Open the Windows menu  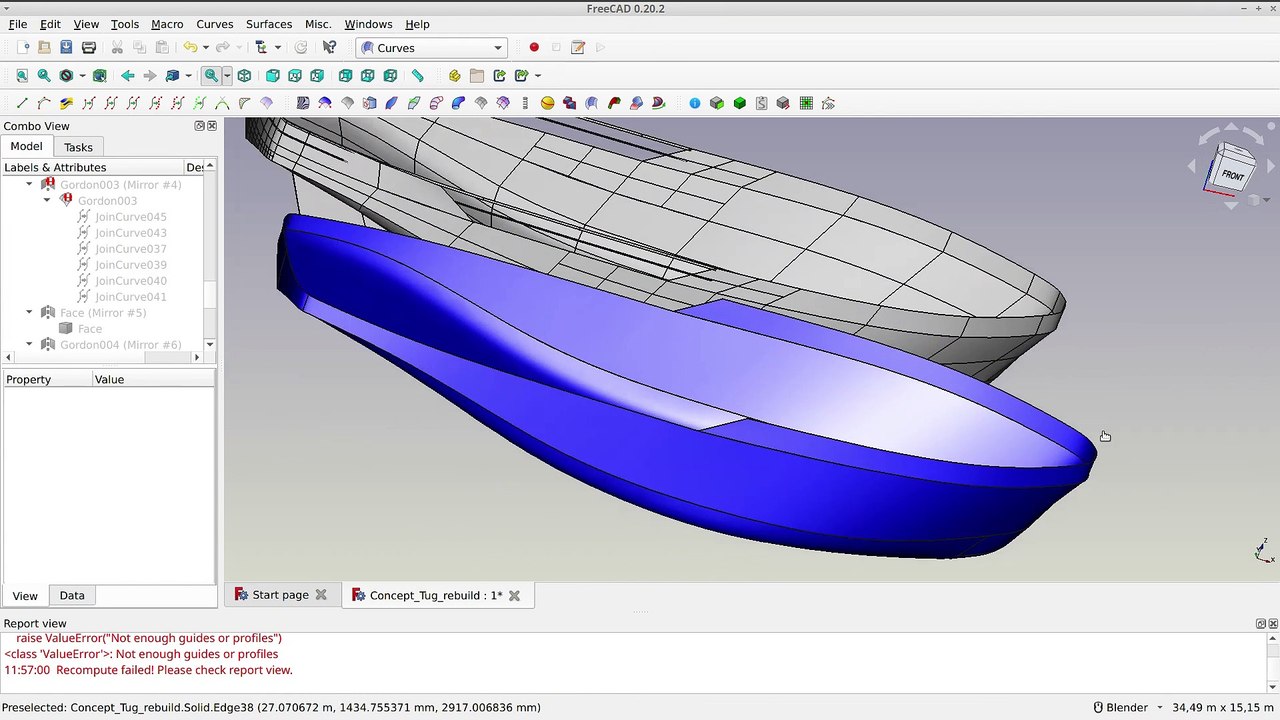coord(368,24)
